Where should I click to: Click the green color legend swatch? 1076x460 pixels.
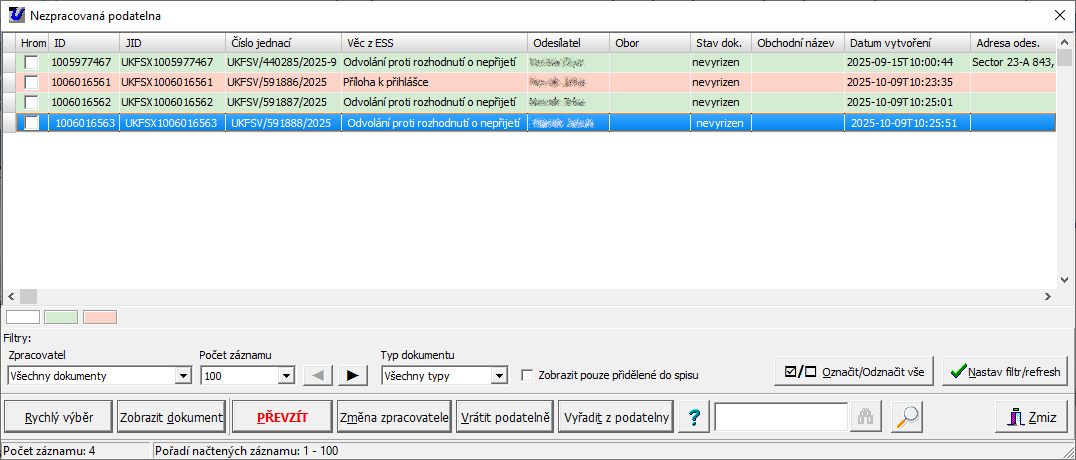[61, 317]
